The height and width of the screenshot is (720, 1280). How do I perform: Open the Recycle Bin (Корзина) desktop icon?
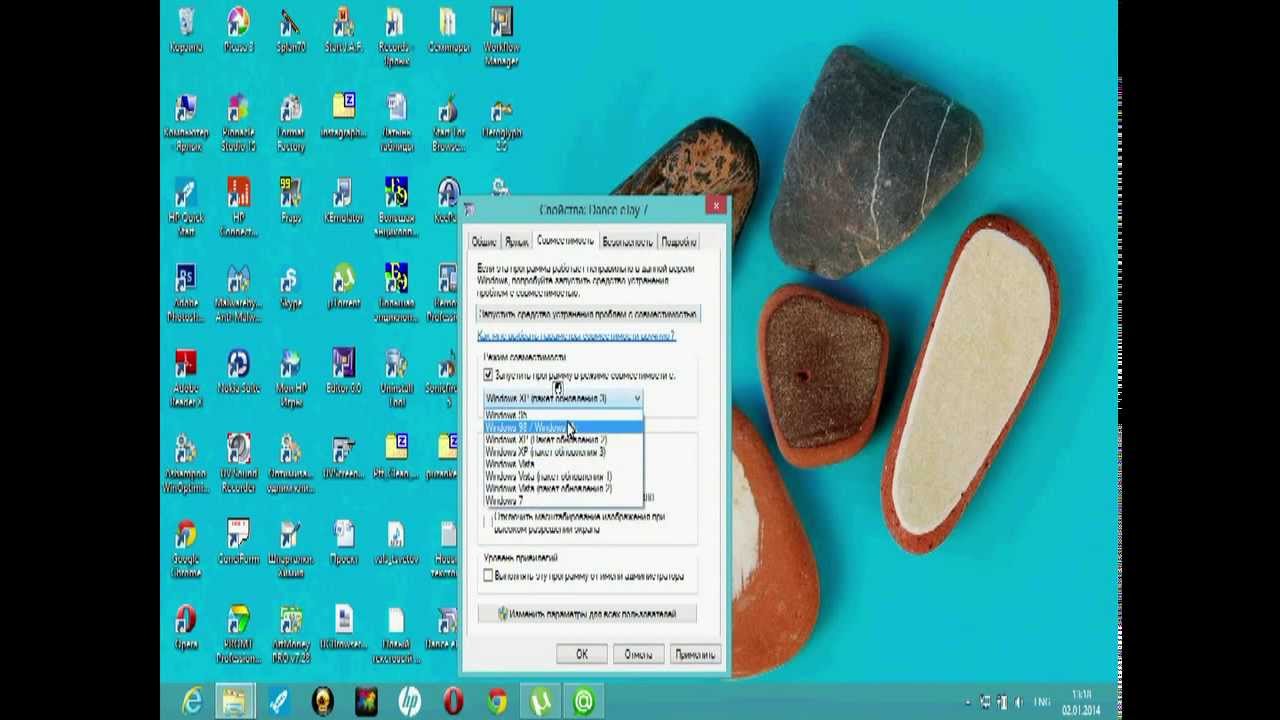(186, 30)
